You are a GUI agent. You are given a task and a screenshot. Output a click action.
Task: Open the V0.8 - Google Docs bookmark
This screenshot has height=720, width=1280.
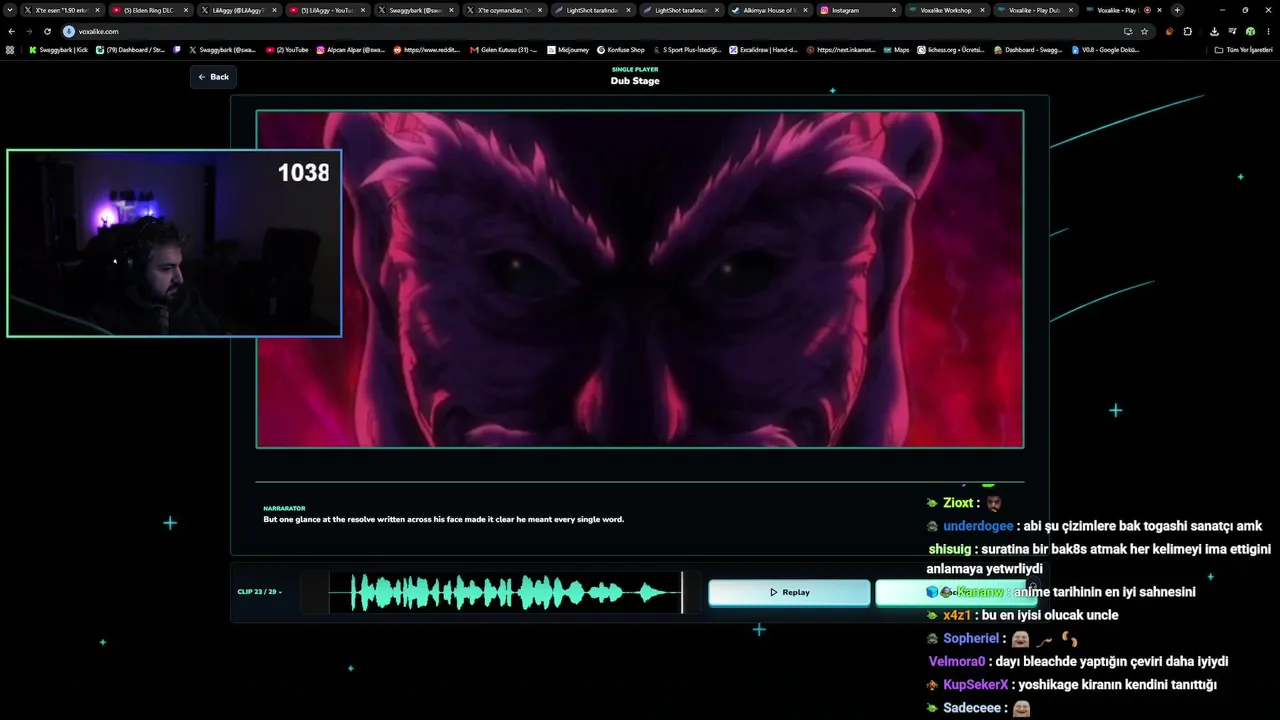(1105, 49)
